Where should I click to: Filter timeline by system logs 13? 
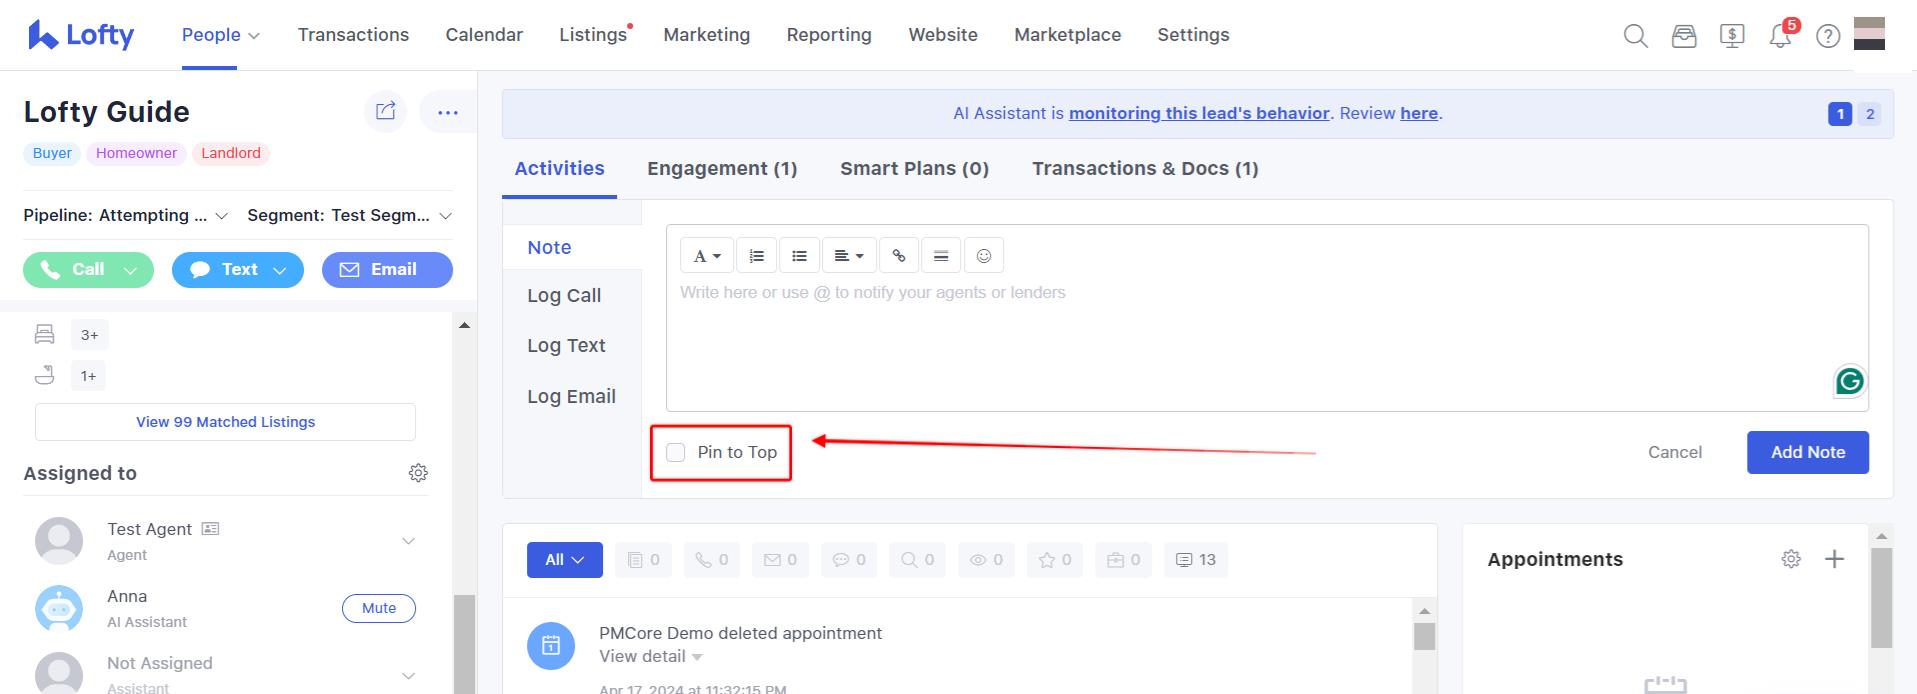coord(1196,560)
